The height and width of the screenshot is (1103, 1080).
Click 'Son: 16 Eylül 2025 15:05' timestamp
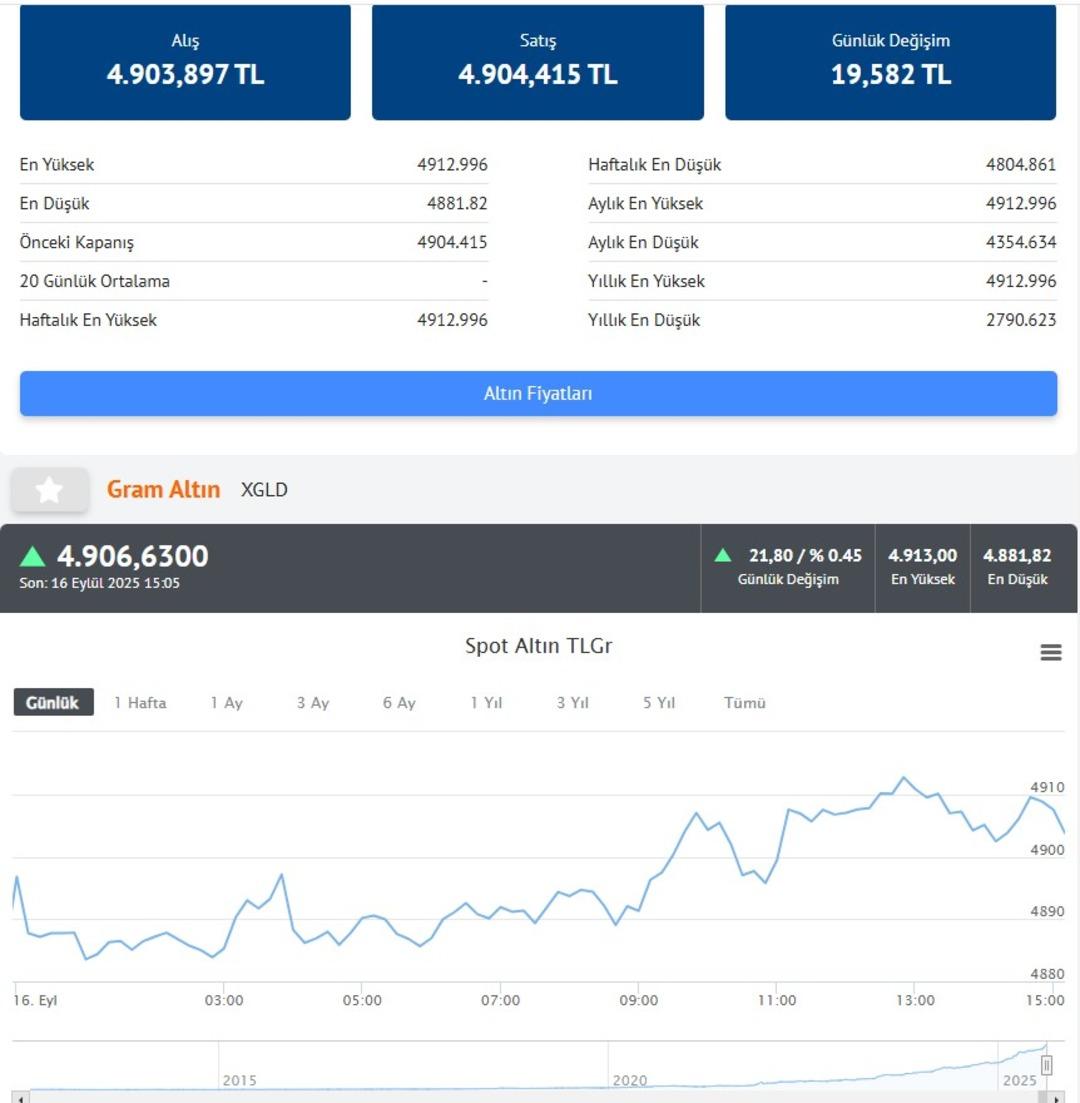tap(99, 583)
